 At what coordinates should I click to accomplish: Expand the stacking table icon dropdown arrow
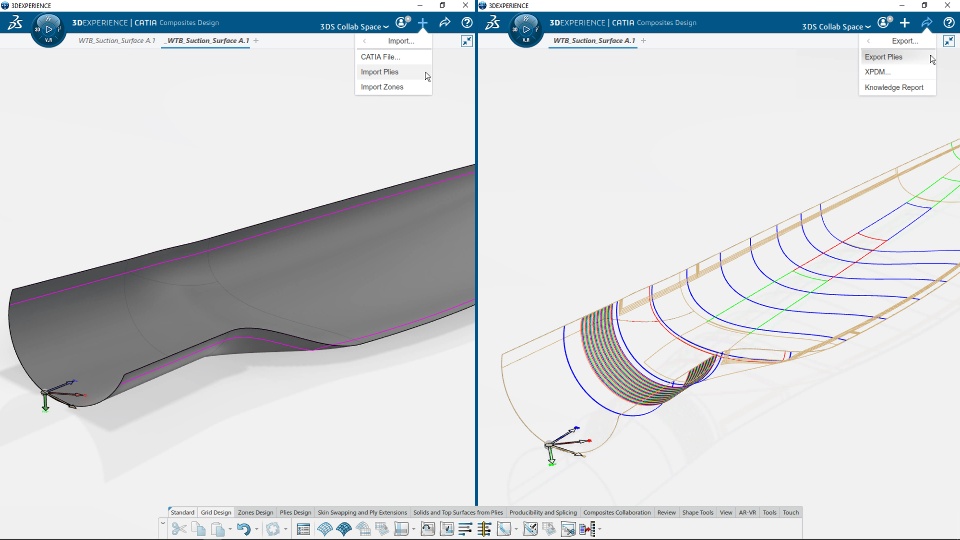pyautogui.click(x=414, y=529)
